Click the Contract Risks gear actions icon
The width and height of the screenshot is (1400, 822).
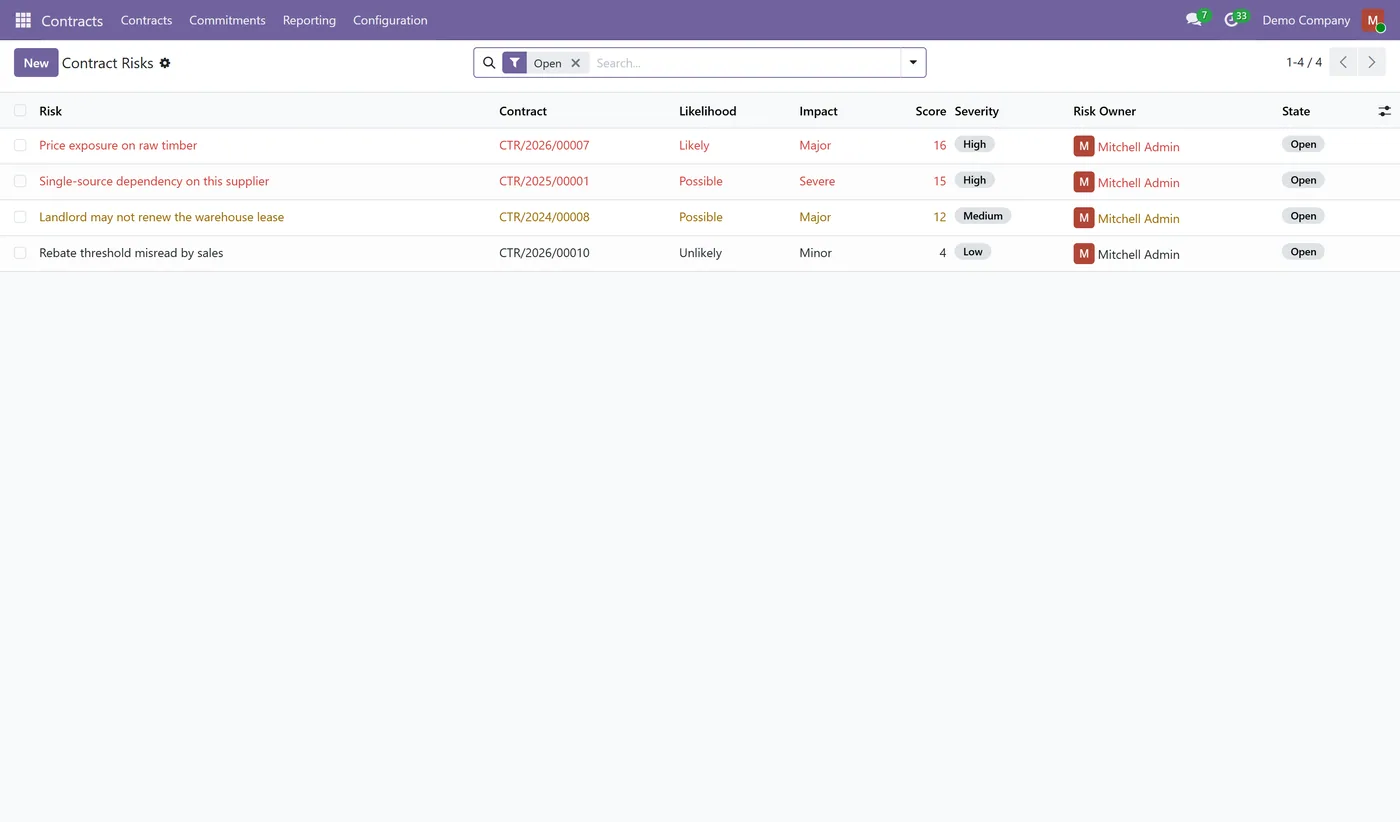165,63
